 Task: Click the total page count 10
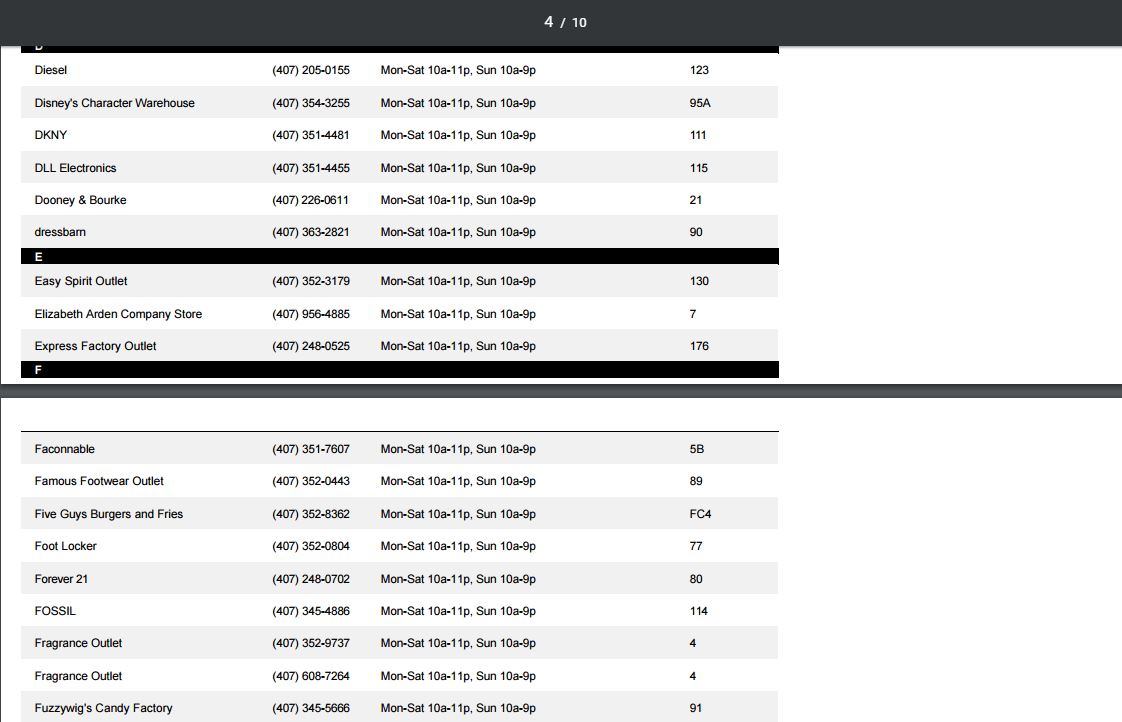click(579, 23)
